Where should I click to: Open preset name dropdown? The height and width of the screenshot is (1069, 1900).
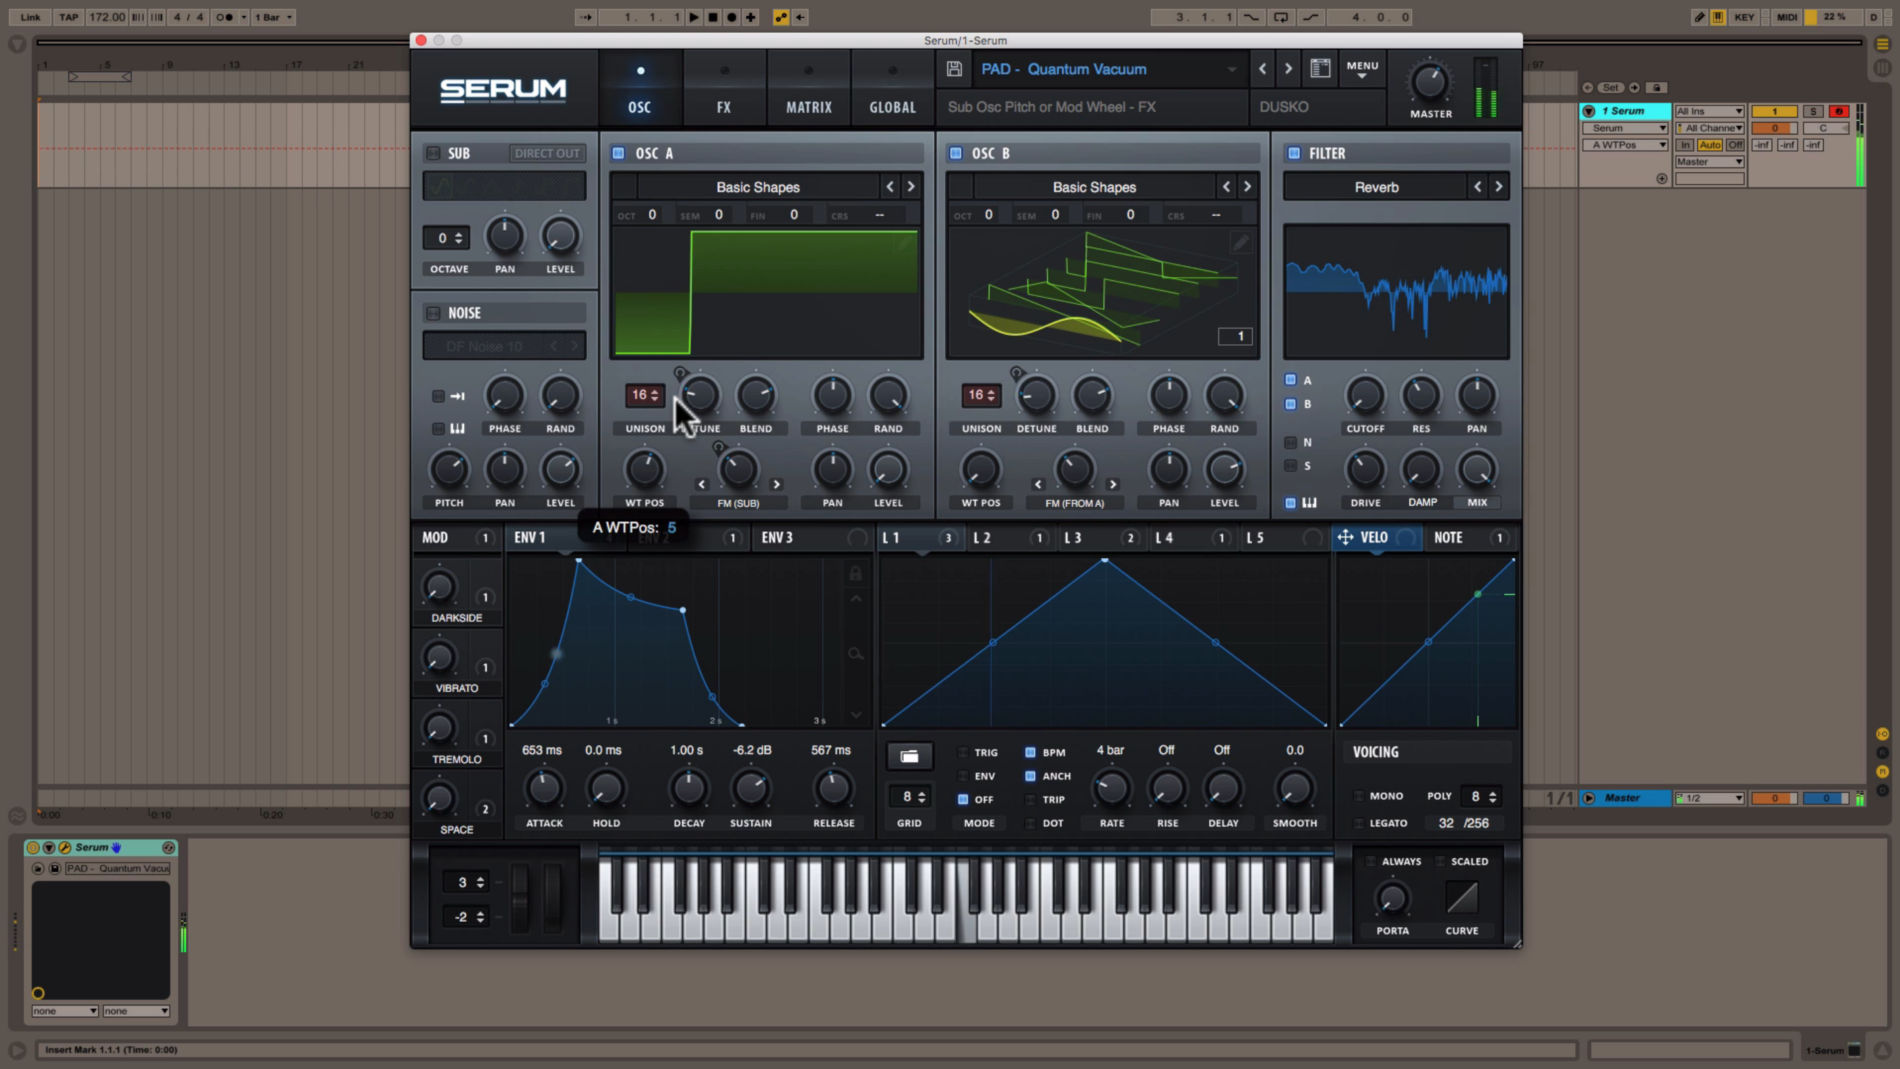(x=1232, y=69)
